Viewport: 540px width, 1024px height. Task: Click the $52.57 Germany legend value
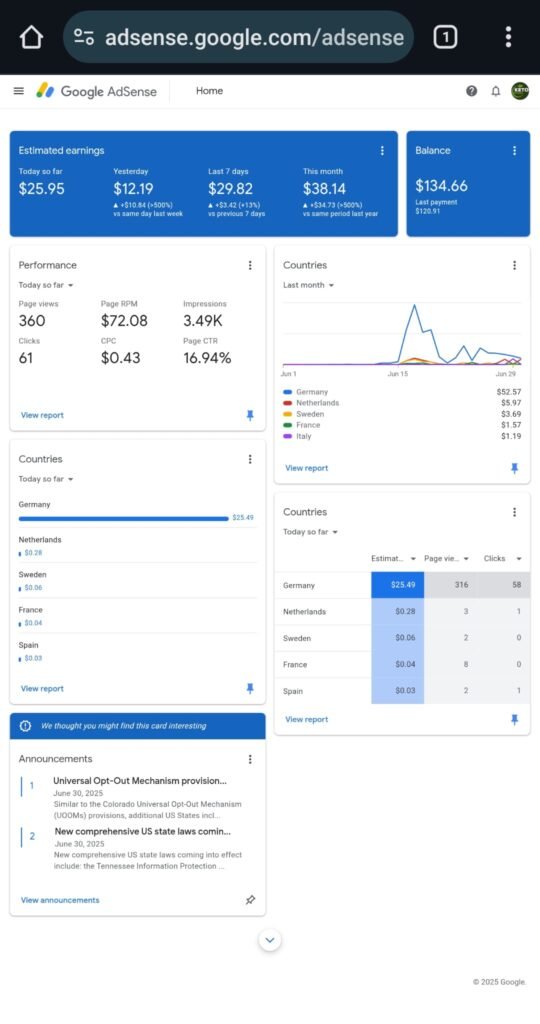click(x=509, y=392)
